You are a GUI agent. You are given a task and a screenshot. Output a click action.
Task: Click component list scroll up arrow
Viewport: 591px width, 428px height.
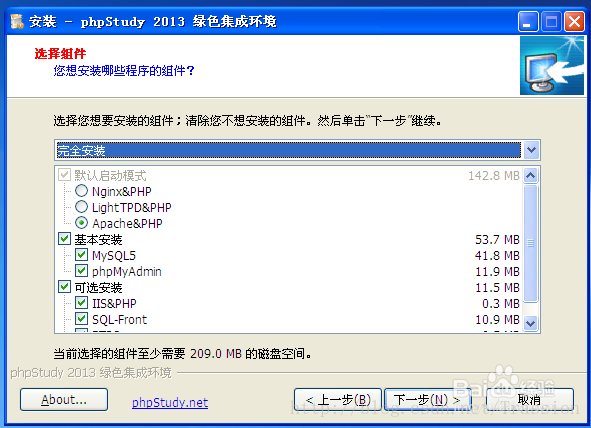coord(531,175)
